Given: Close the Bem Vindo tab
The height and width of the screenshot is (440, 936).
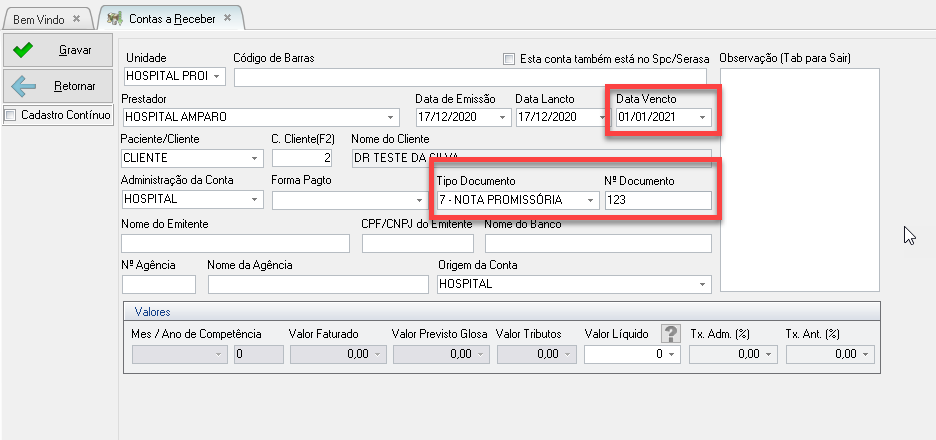Looking at the screenshot, I should point(77,19).
